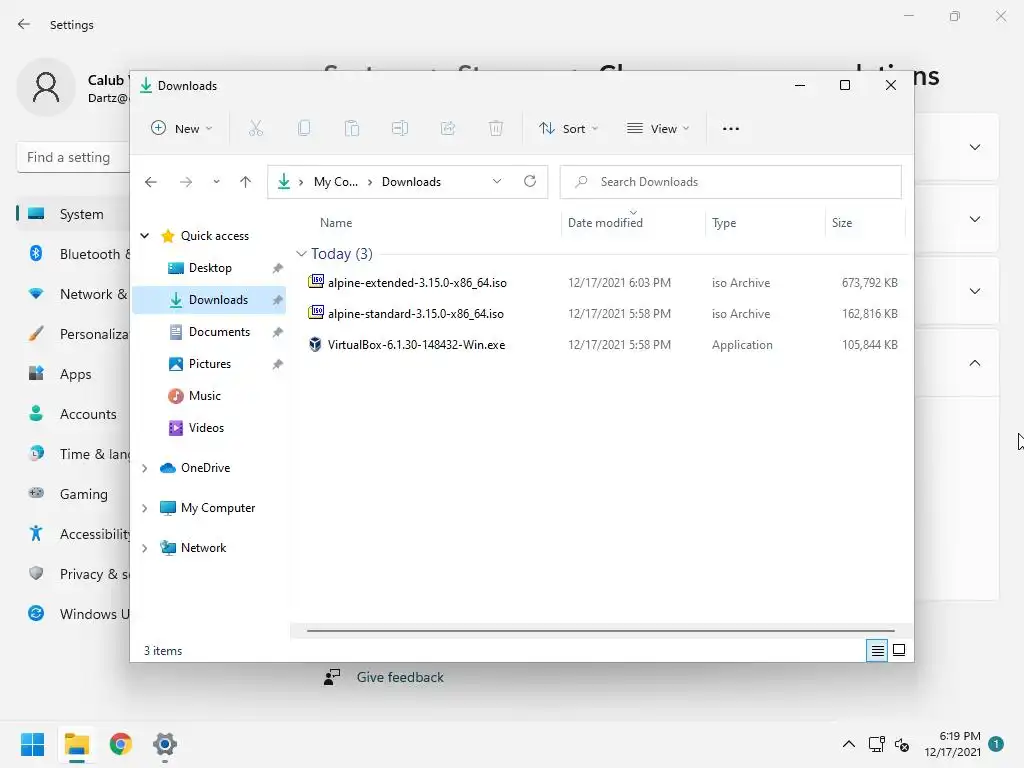Open the notification count badge
The image size is (1024, 768).
coord(996,744)
